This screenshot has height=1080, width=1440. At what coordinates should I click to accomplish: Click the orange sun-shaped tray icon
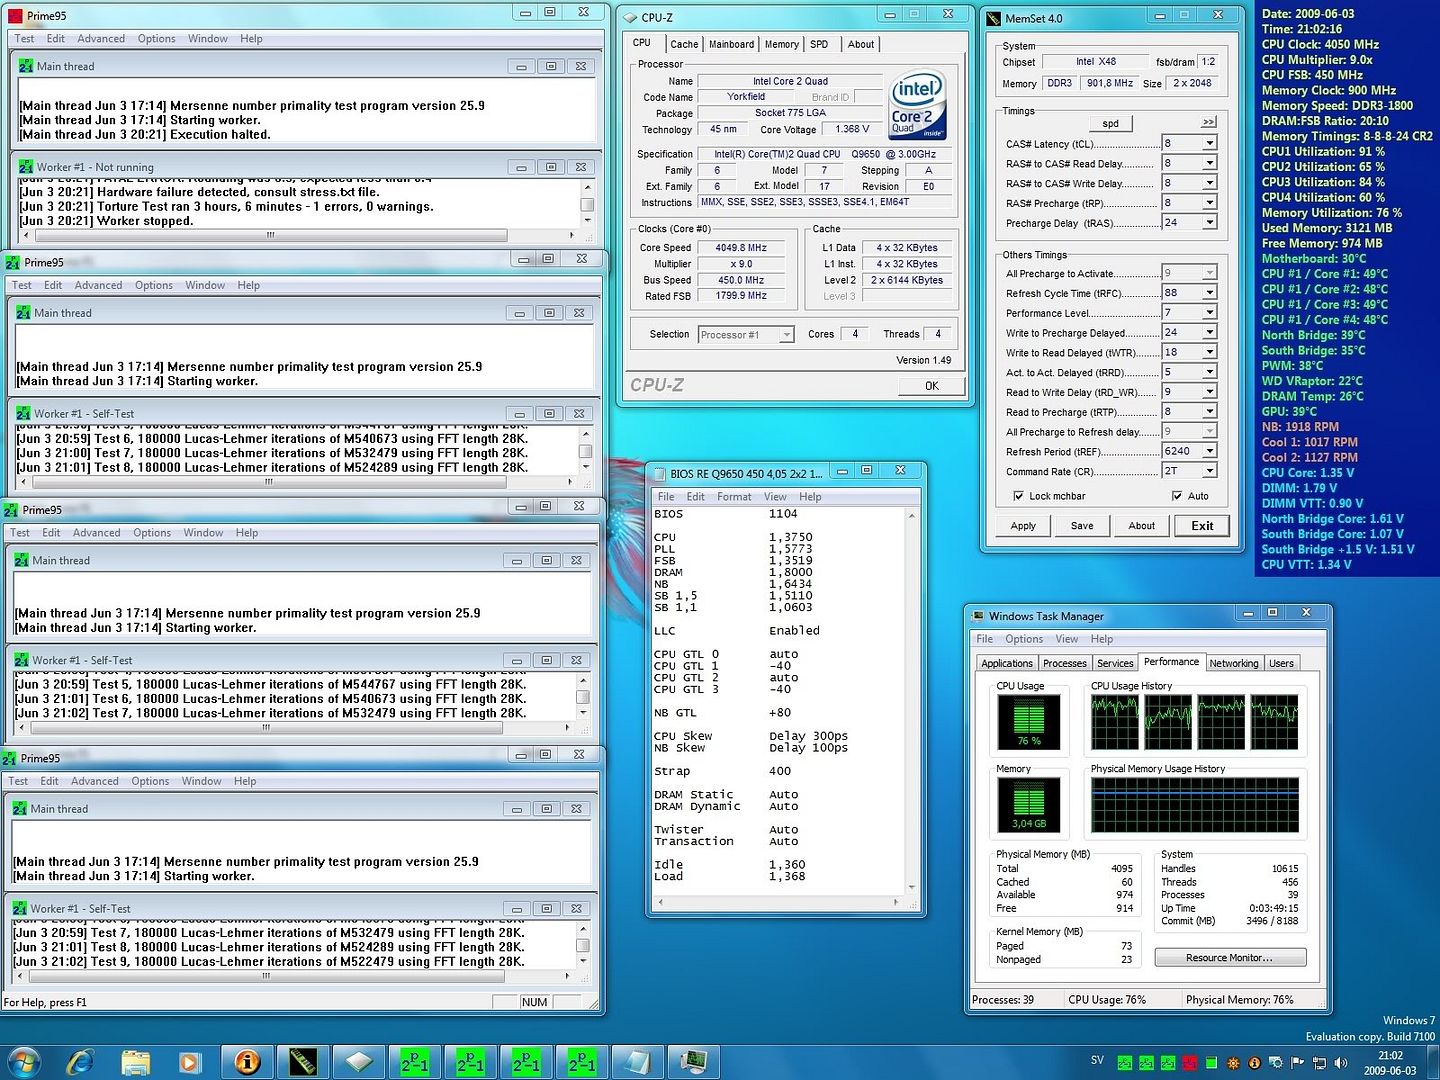click(x=1233, y=1063)
